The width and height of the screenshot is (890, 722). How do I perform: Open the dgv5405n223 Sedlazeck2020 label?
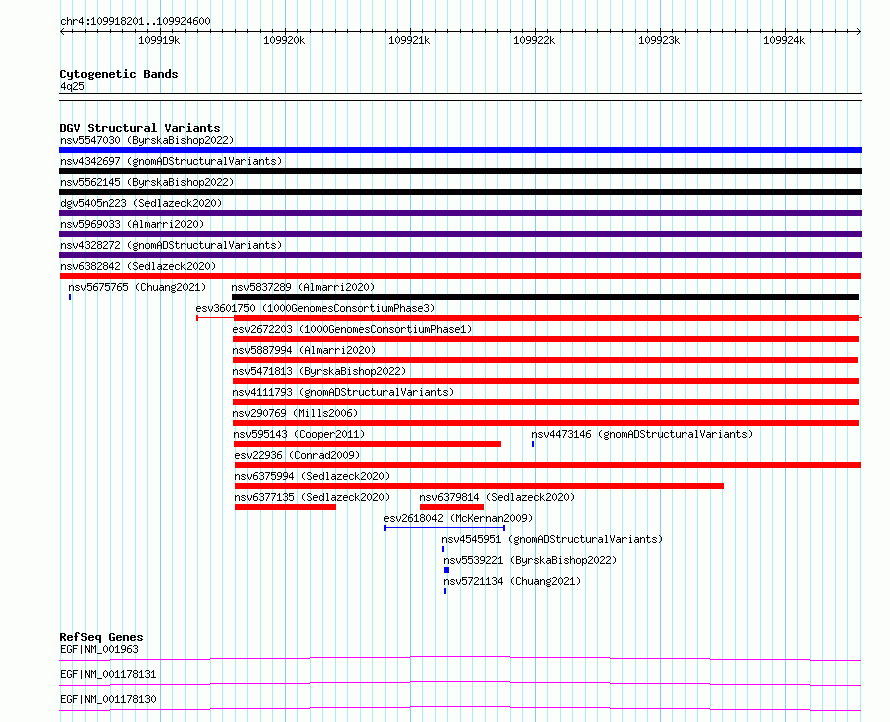141,203
